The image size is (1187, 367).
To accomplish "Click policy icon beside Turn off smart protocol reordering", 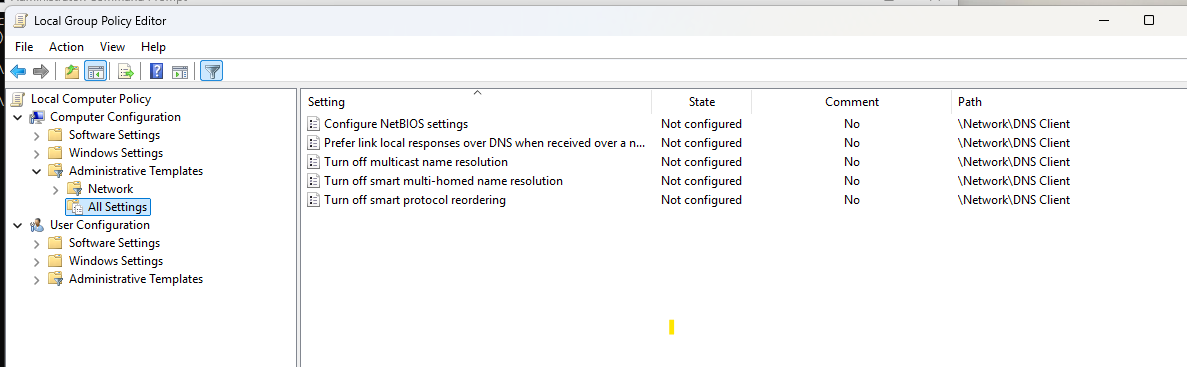I will (313, 201).
